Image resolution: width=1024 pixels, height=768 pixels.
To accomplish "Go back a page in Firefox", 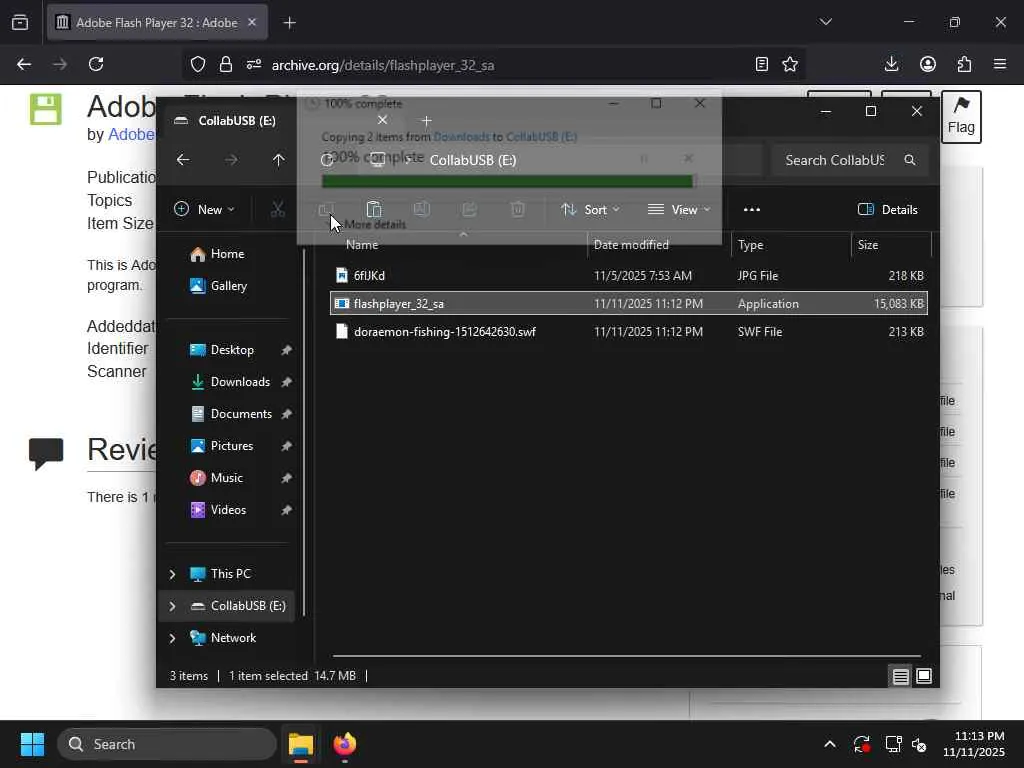I will [x=24, y=64].
